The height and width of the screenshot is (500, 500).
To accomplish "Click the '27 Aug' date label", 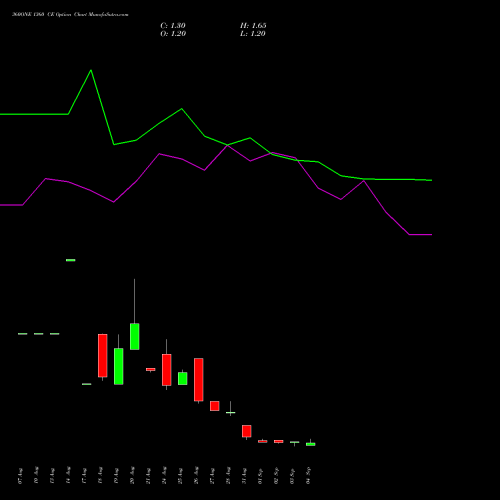I will click(x=212, y=476).
